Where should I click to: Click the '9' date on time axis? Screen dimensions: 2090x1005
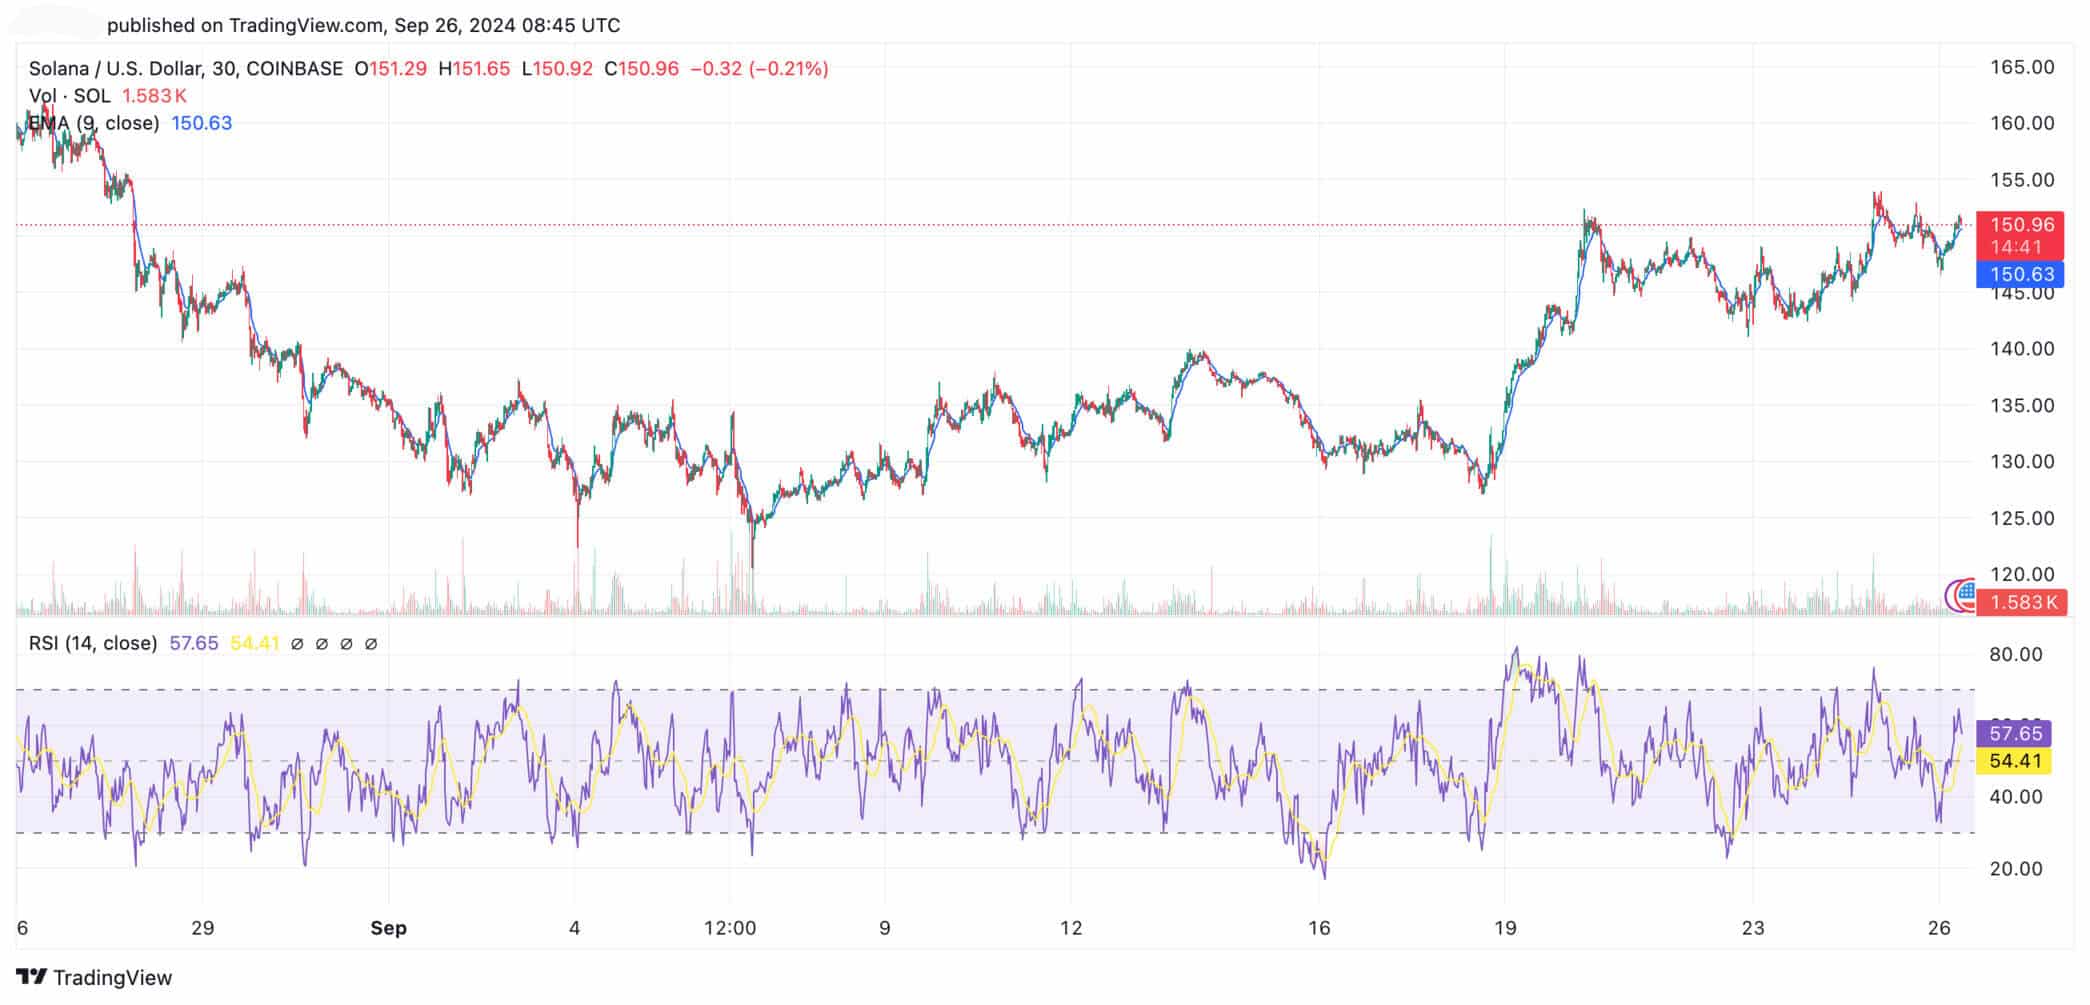(884, 928)
